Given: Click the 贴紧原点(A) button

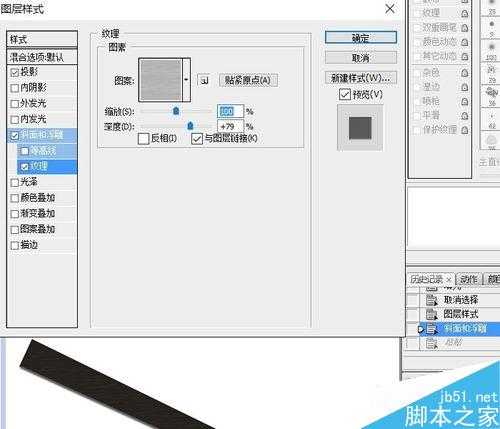Looking at the screenshot, I should click(248, 80).
